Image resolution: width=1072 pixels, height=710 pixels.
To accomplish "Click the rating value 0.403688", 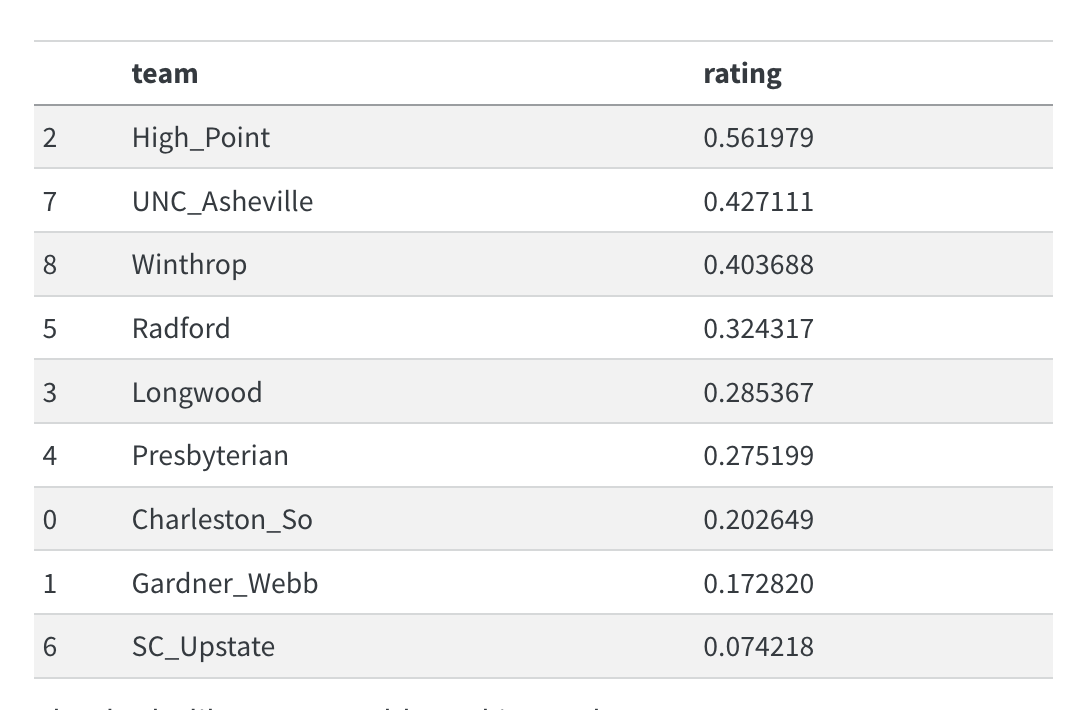I will 758,265.
